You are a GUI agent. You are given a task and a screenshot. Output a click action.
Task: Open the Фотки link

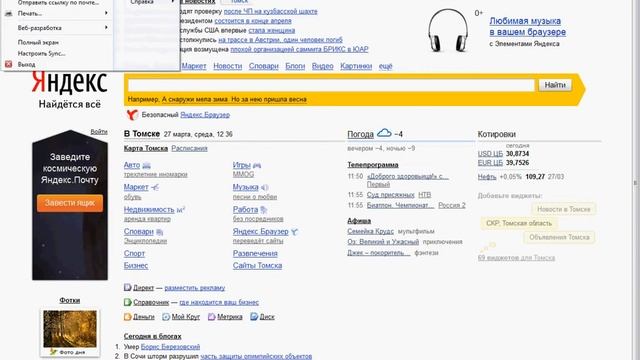pyautogui.click(x=70, y=300)
